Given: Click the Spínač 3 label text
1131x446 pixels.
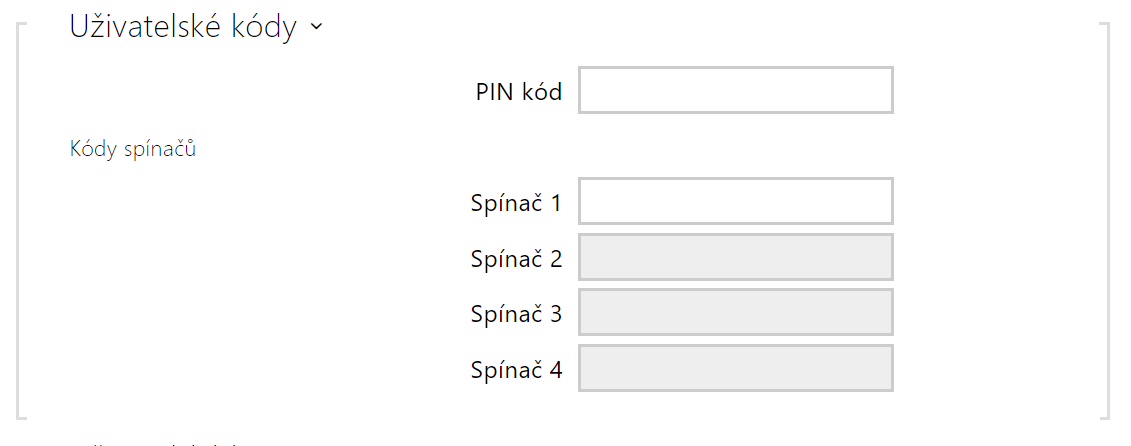Looking at the screenshot, I should tap(516, 314).
